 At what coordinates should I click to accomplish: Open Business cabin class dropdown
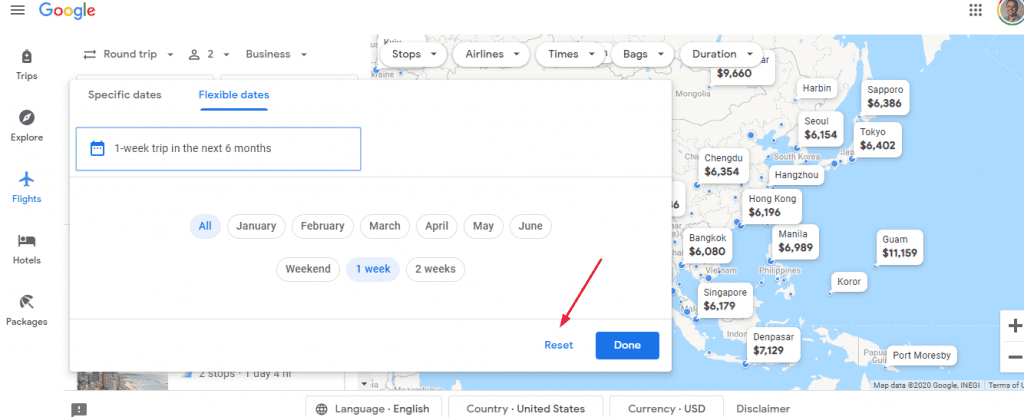tap(276, 54)
